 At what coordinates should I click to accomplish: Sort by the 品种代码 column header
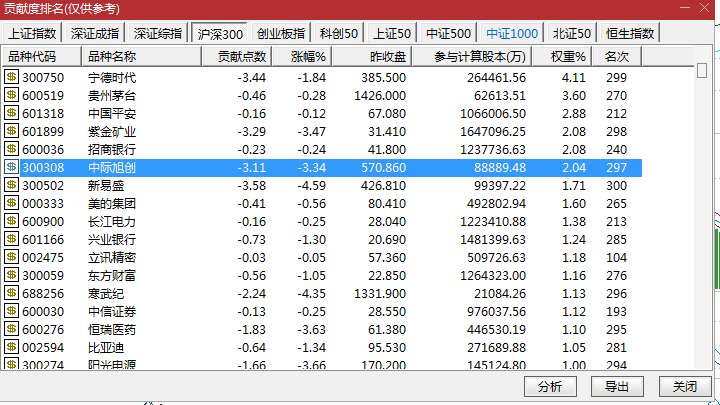[x=42, y=56]
